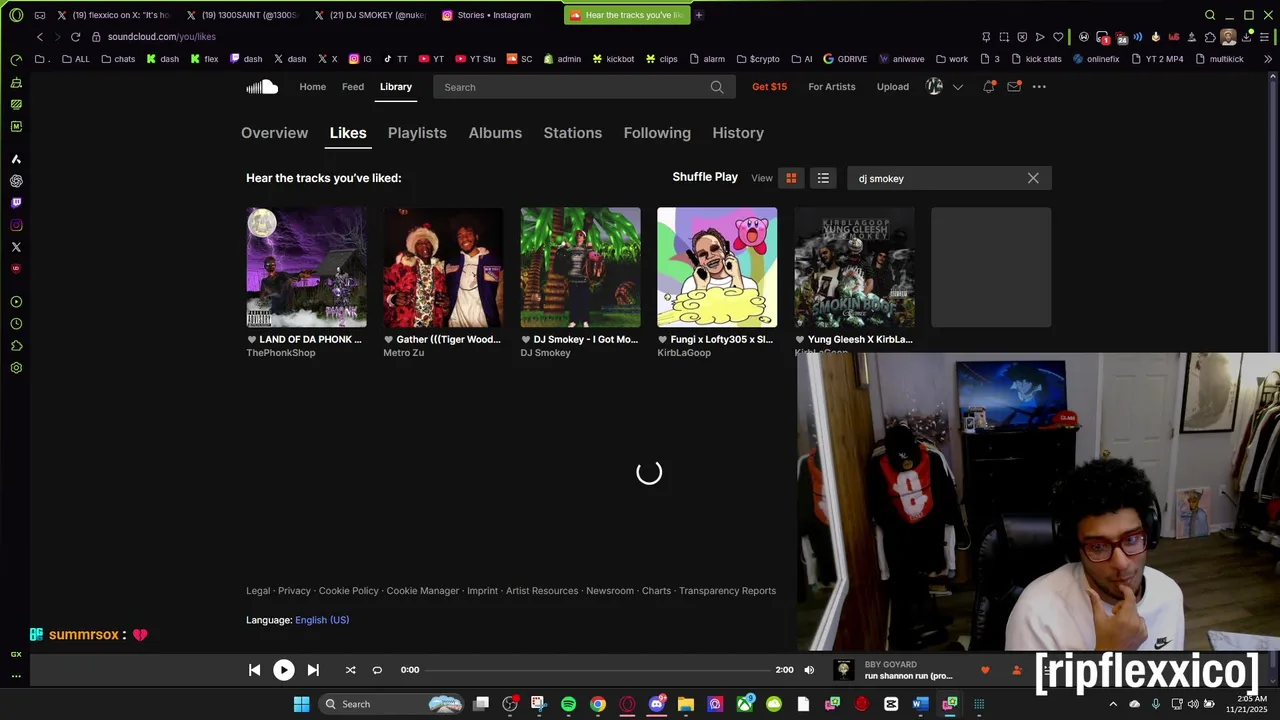Open ThePhonkShop artist link
Image resolution: width=1280 pixels, height=720 pixels.
pos(281,353)
